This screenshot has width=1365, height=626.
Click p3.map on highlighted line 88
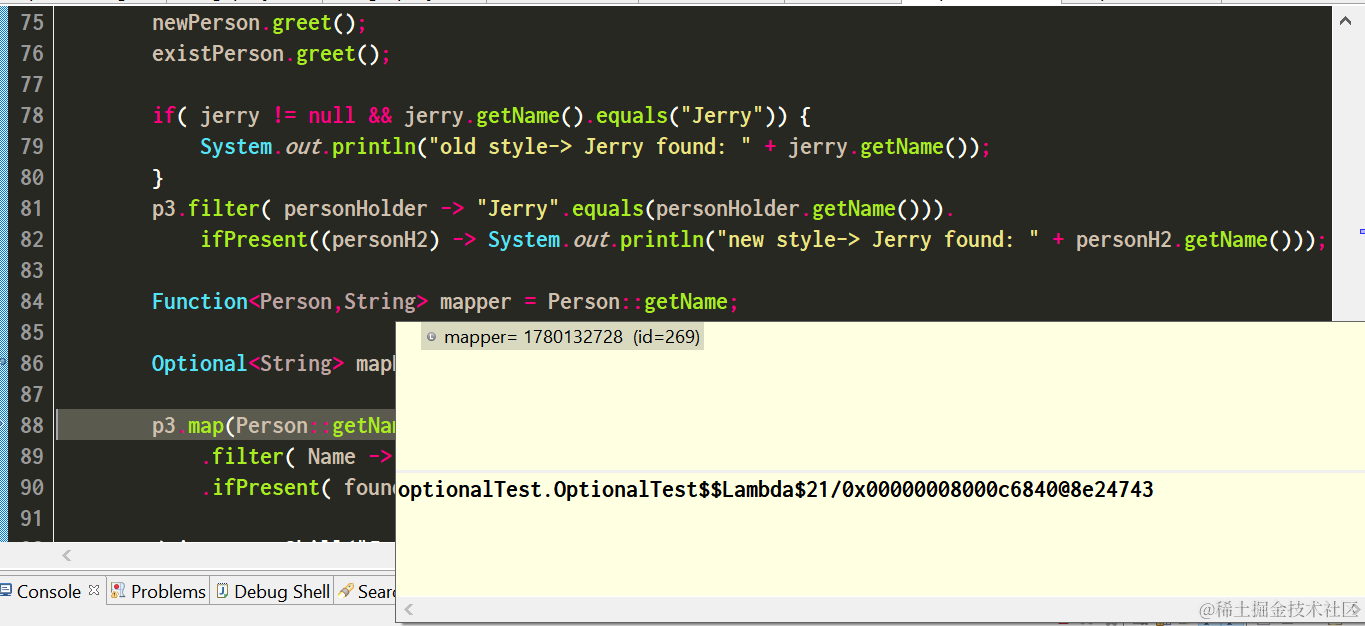pyautogui.click(x=188, y=425)
